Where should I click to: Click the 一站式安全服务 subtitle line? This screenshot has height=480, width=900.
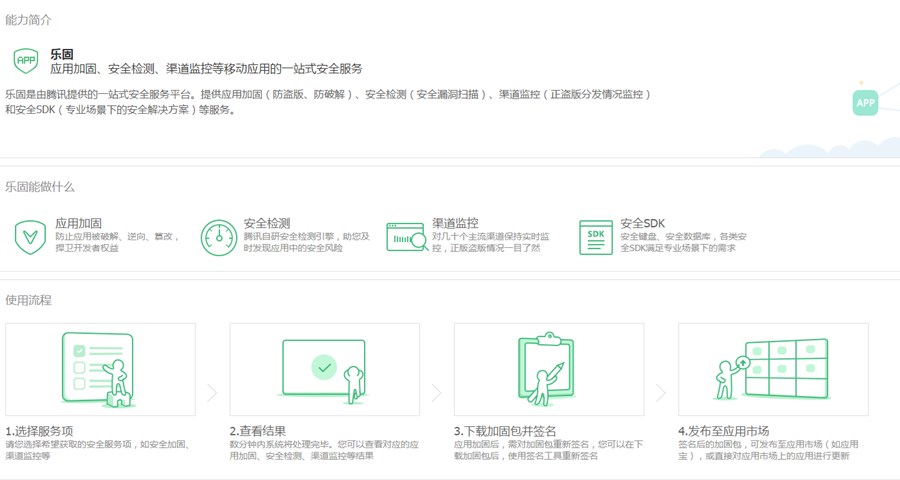point(206,69)
